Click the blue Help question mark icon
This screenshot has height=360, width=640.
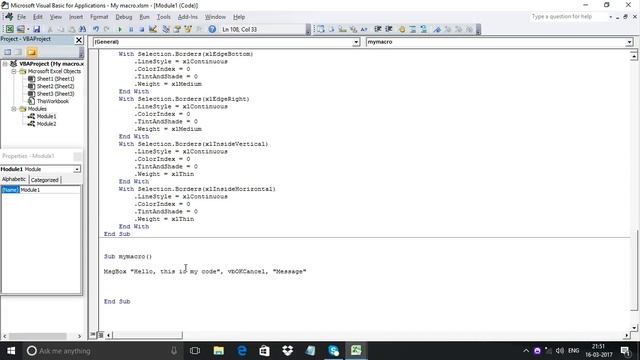click(212, 29)
